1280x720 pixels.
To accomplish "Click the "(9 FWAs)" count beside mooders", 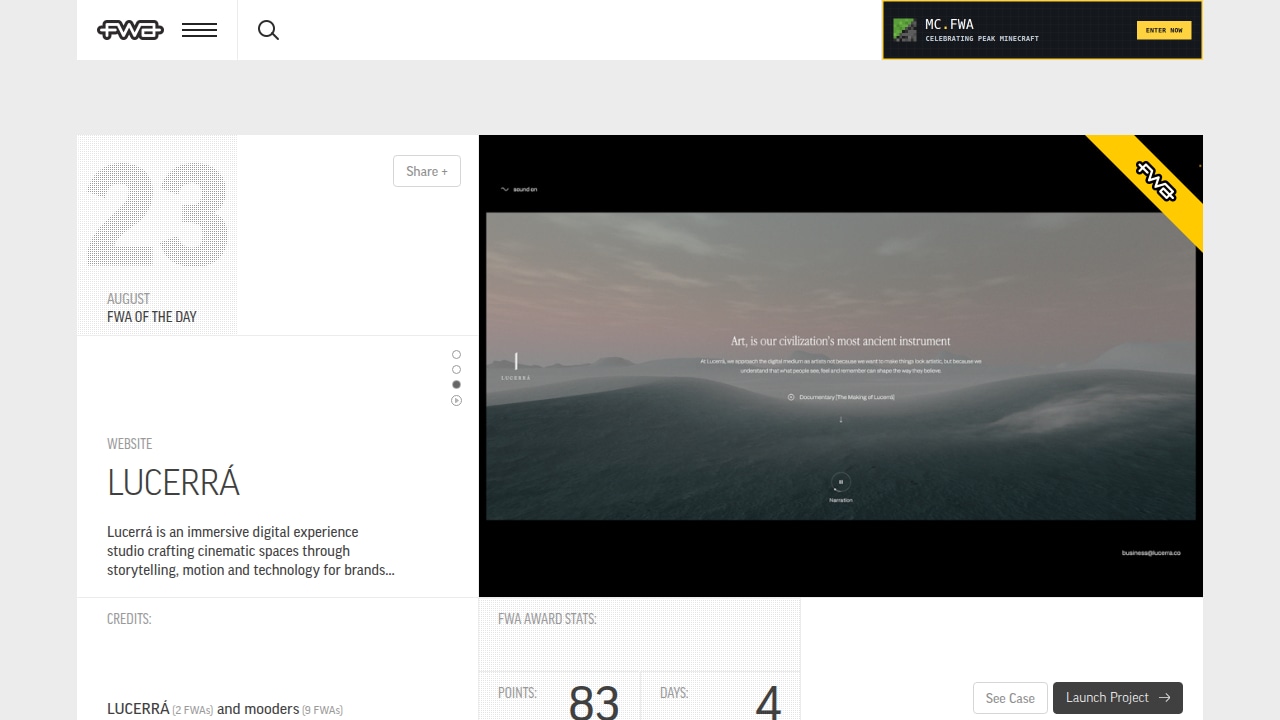I will 323,710.
